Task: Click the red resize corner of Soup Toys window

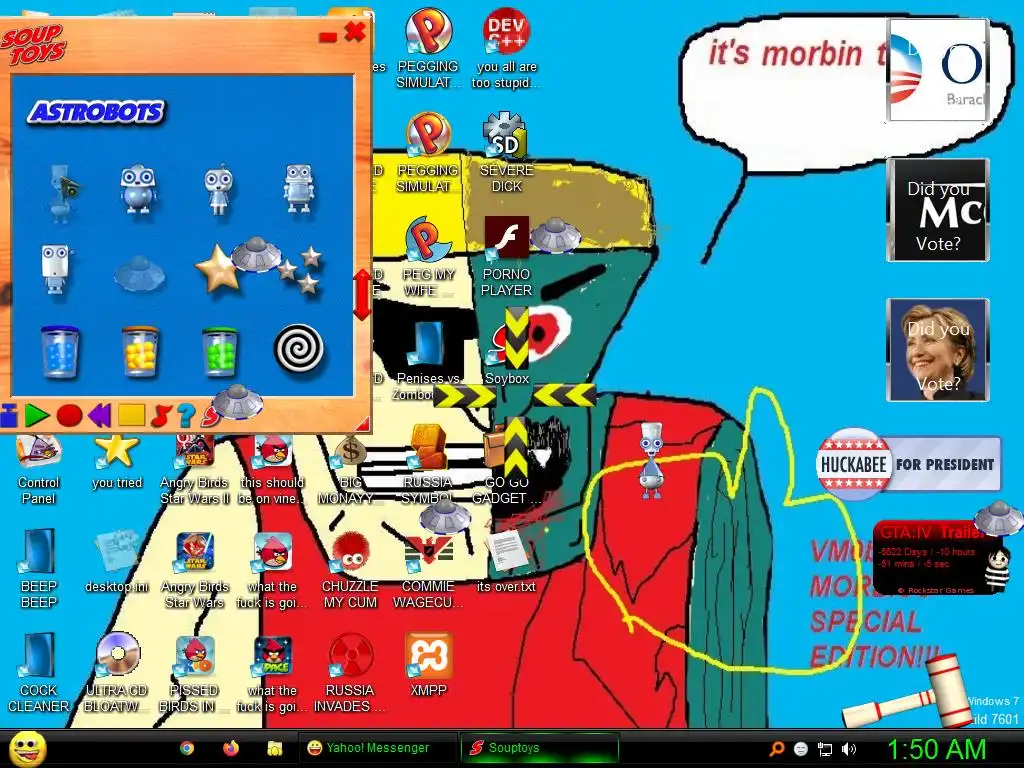Action: (363, 424)
